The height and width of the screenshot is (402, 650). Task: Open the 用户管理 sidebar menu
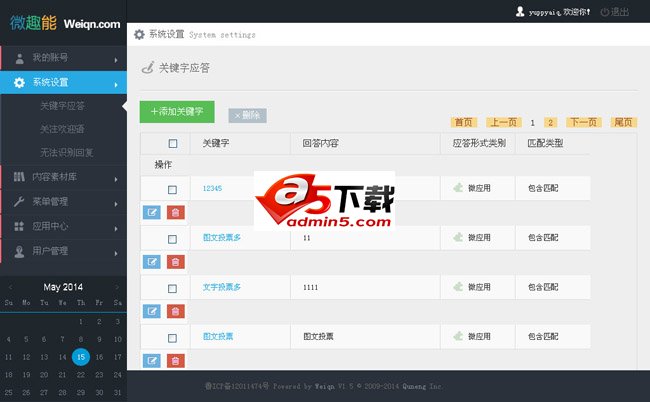click(x=63, y=251)
